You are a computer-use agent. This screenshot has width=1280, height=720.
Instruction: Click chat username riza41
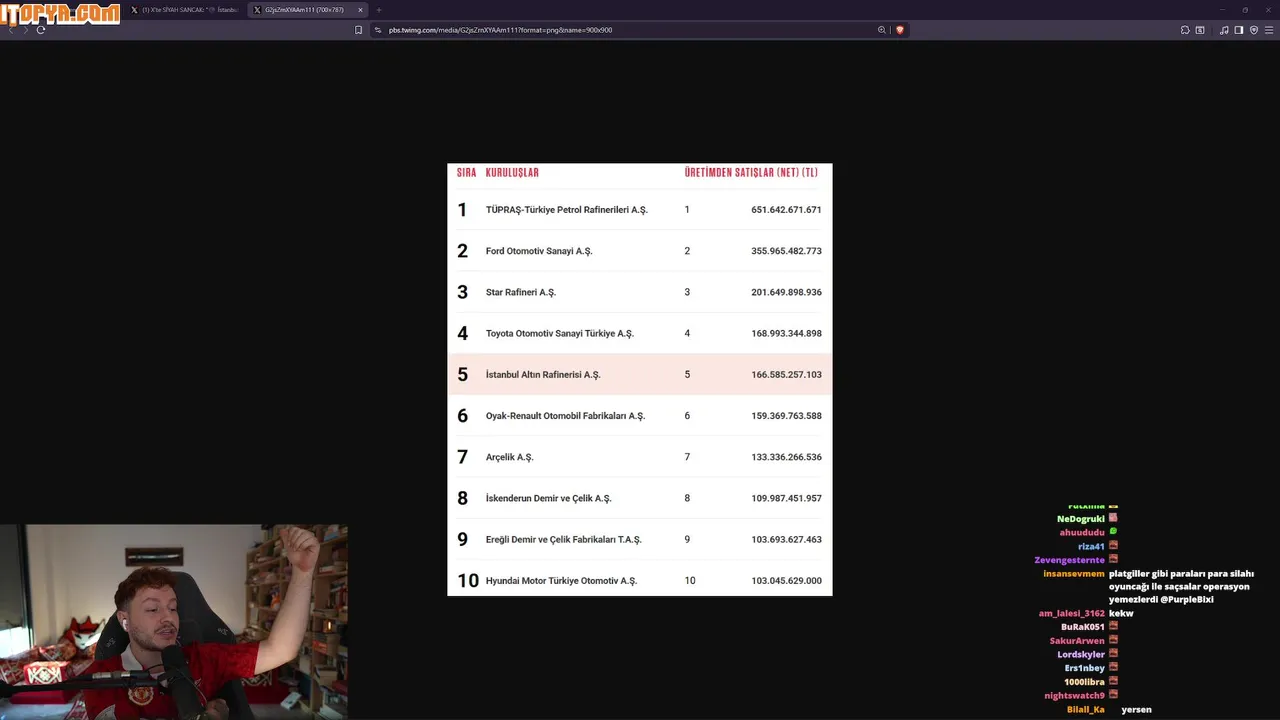(x=1091, y=547)
